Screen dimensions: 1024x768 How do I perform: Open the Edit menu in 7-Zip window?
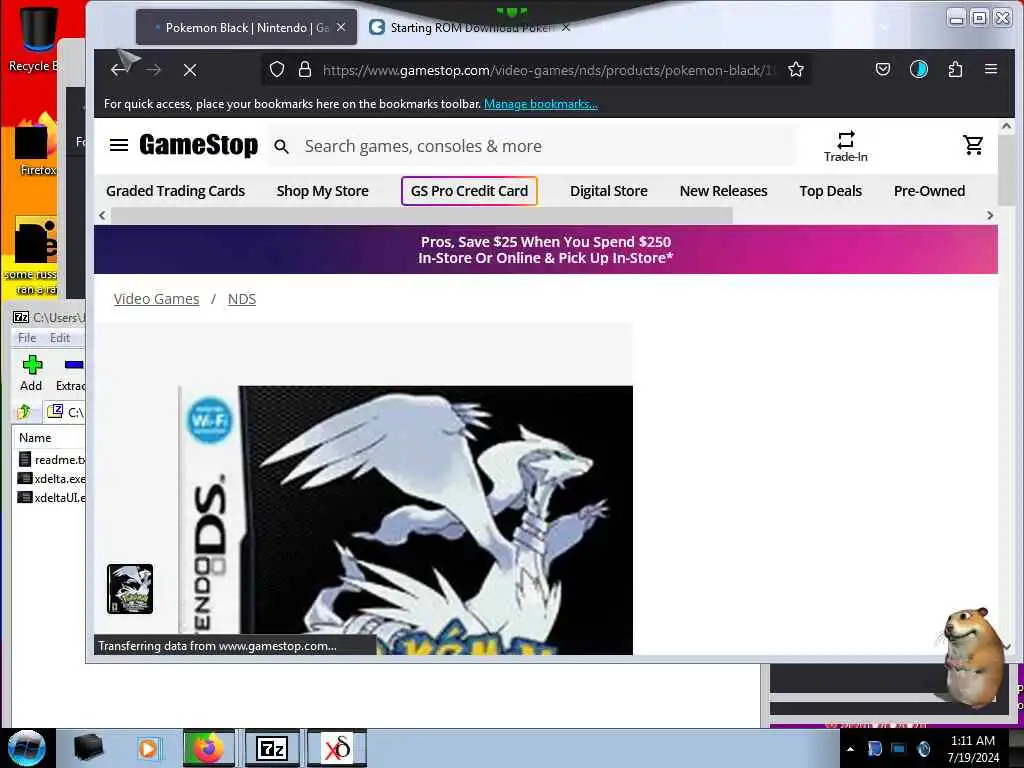tap(59, 338)
